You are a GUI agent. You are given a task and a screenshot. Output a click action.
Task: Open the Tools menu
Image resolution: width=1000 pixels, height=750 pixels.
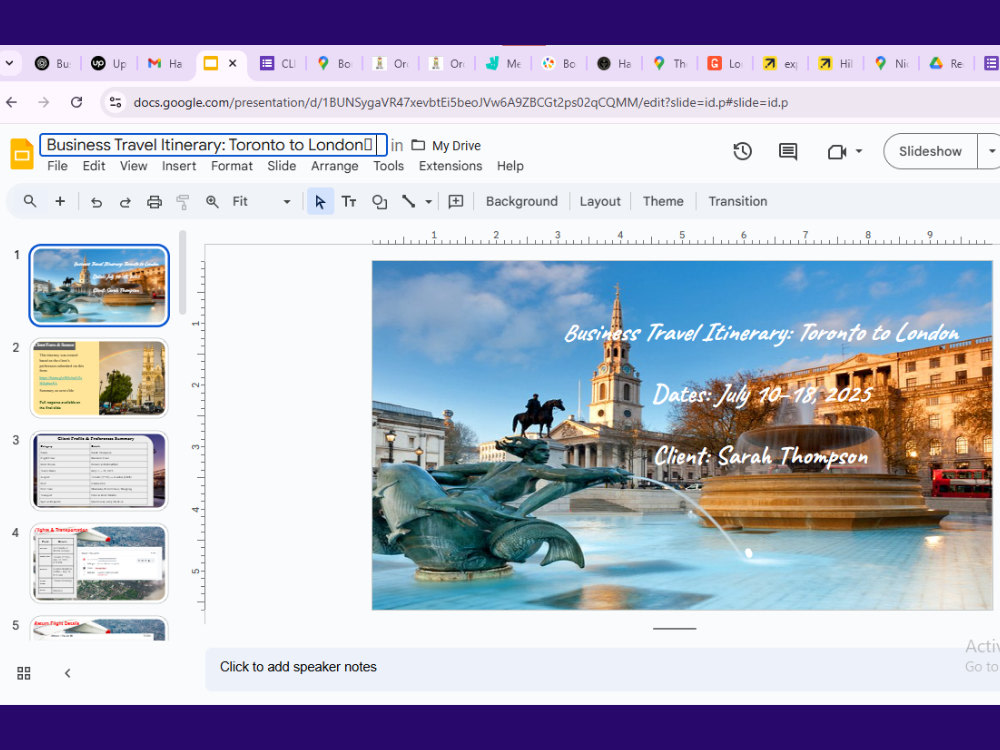[x=388, y=166]
